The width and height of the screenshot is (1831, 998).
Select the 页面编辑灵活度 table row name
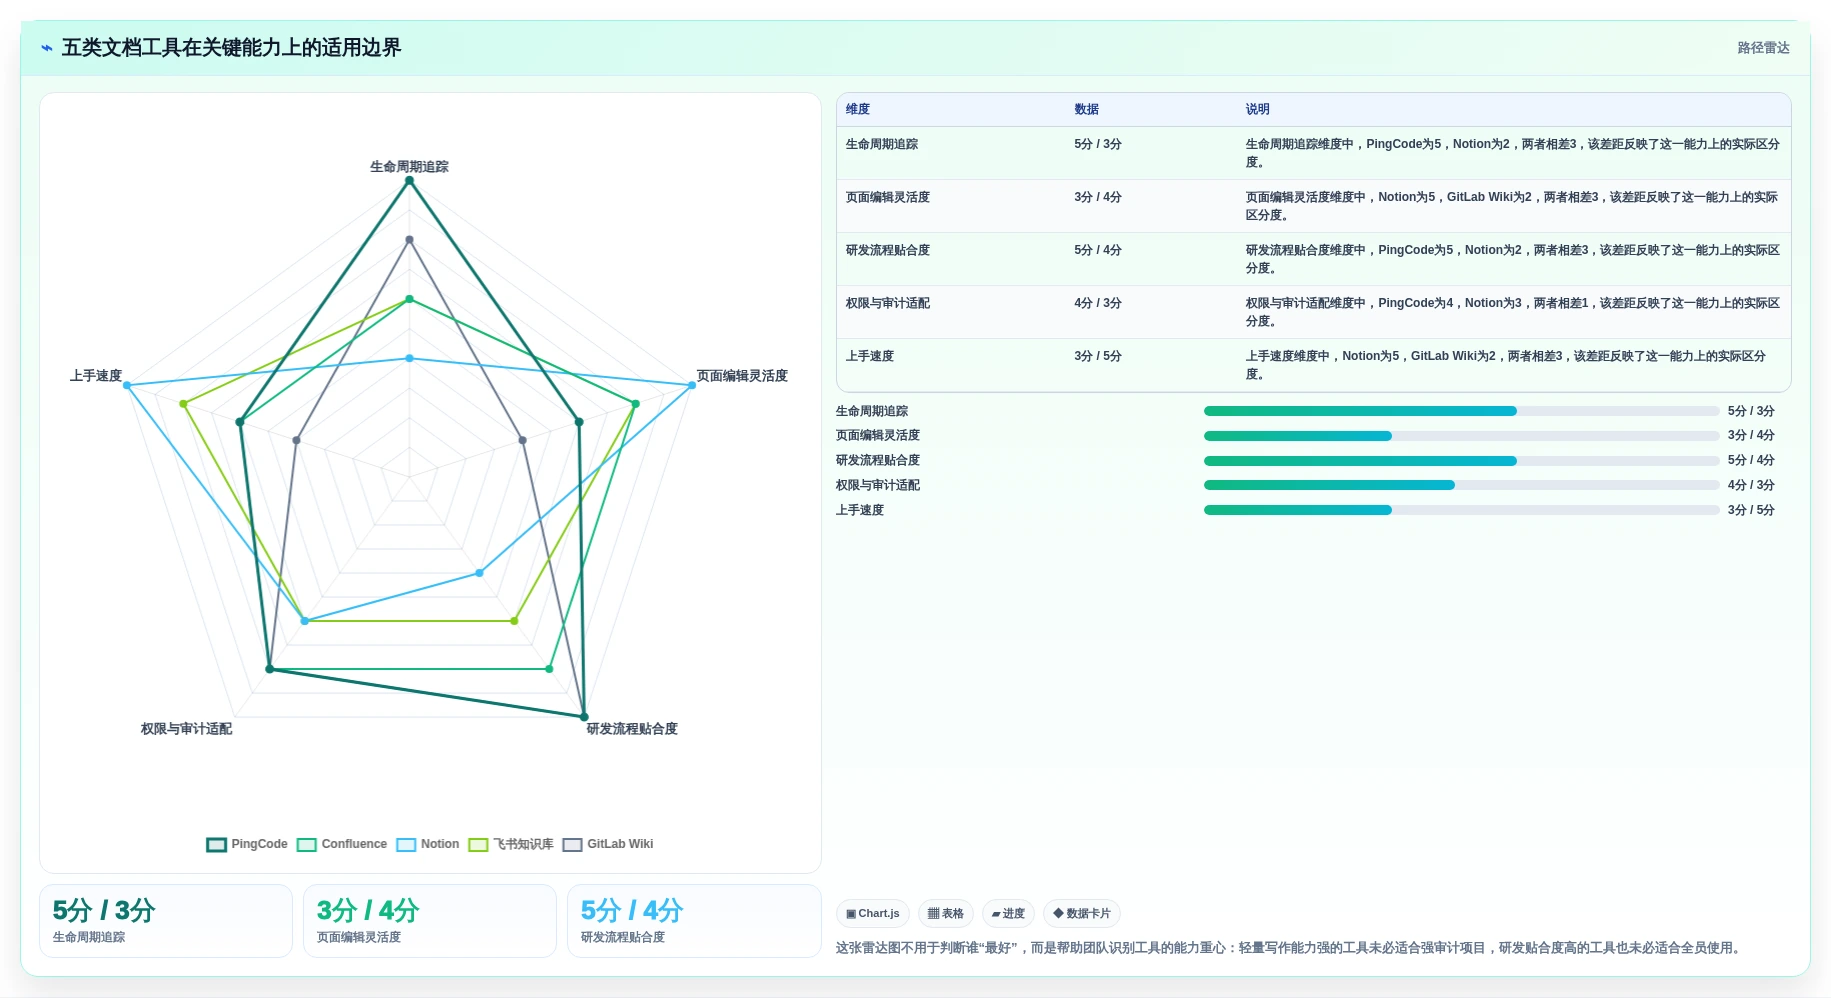[x=888, y=197]
